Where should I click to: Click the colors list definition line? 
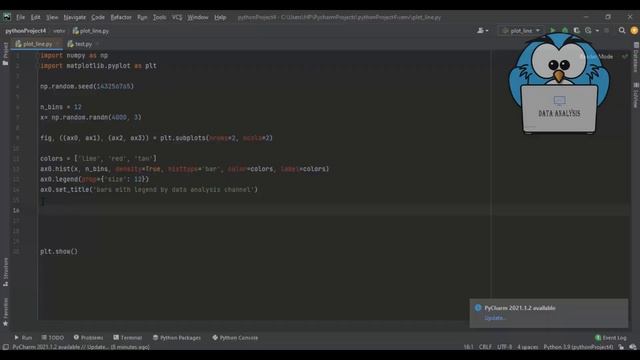(98, 158)
